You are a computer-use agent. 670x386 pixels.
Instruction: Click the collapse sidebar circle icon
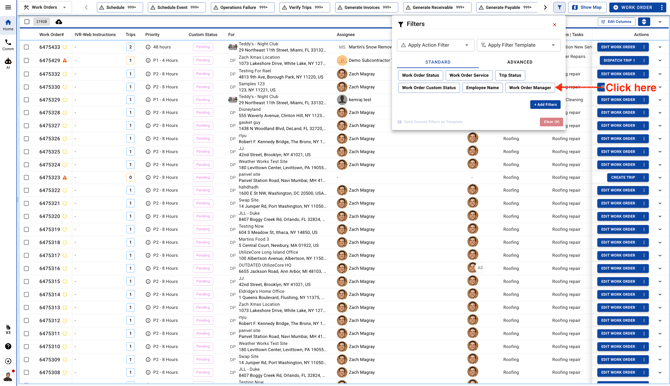click(x=8, y=361)
